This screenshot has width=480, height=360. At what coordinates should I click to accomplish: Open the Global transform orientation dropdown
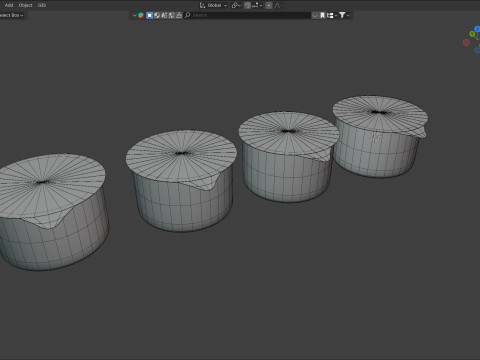[214, 5]
